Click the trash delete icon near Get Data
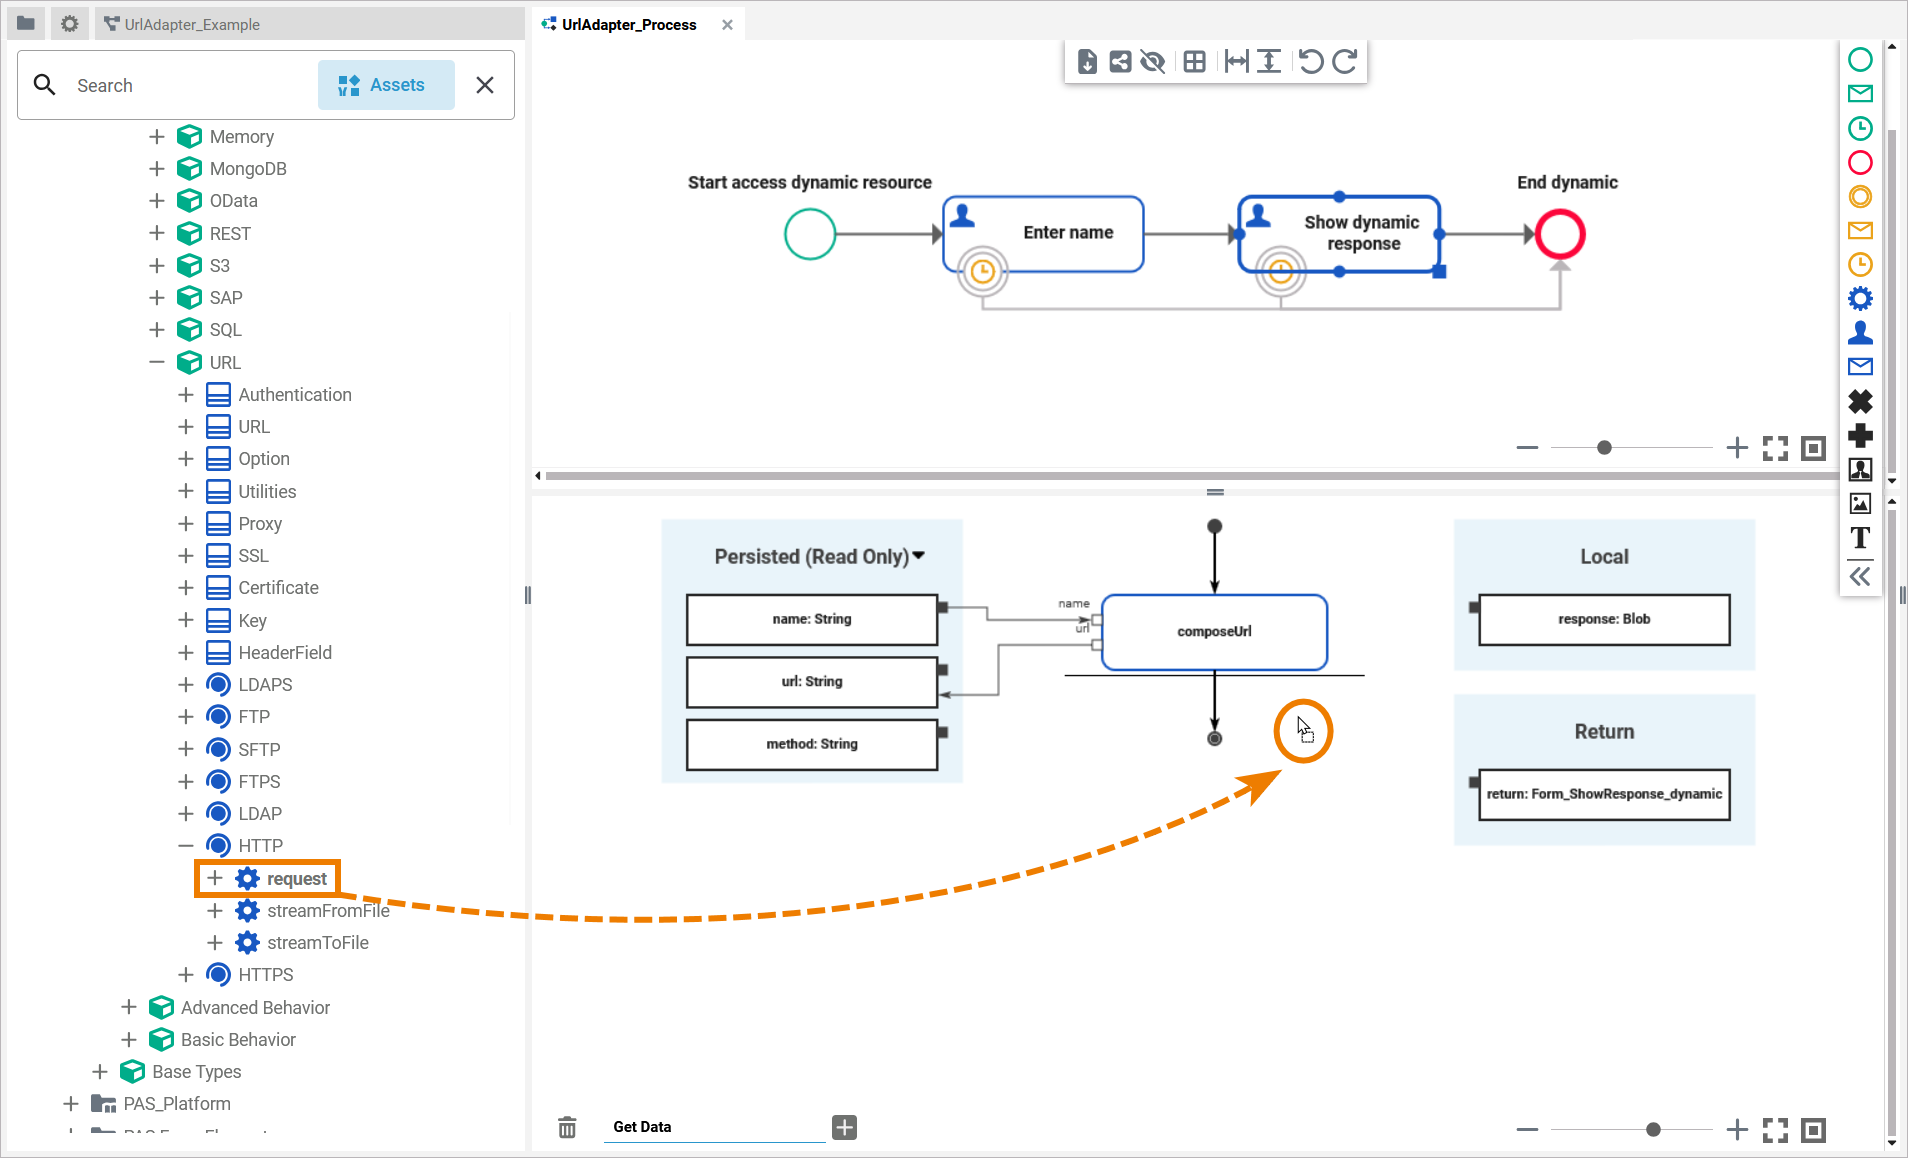 coord(567,1128)
